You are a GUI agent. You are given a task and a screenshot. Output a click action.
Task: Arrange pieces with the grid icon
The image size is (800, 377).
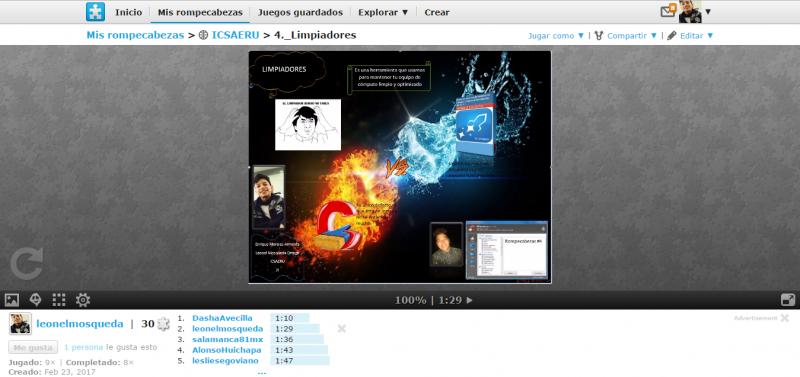click(x=59, y=300)
